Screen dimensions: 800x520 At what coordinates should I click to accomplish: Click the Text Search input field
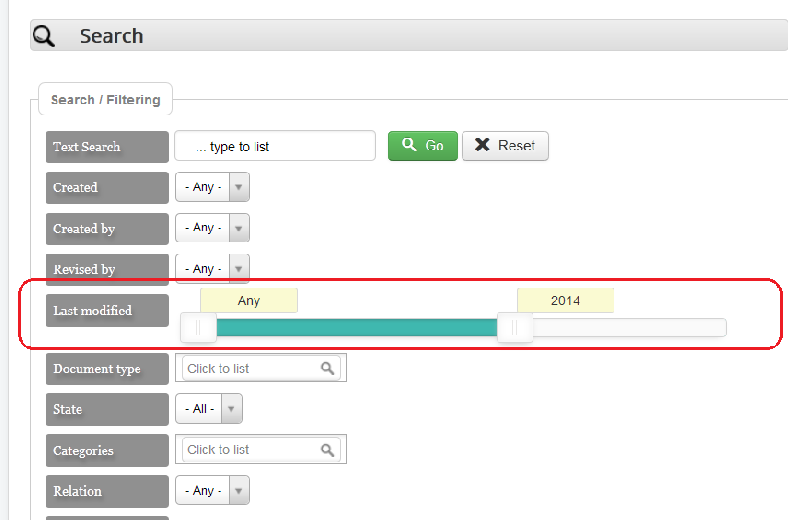pyautogui.click(x=275, y=146)
